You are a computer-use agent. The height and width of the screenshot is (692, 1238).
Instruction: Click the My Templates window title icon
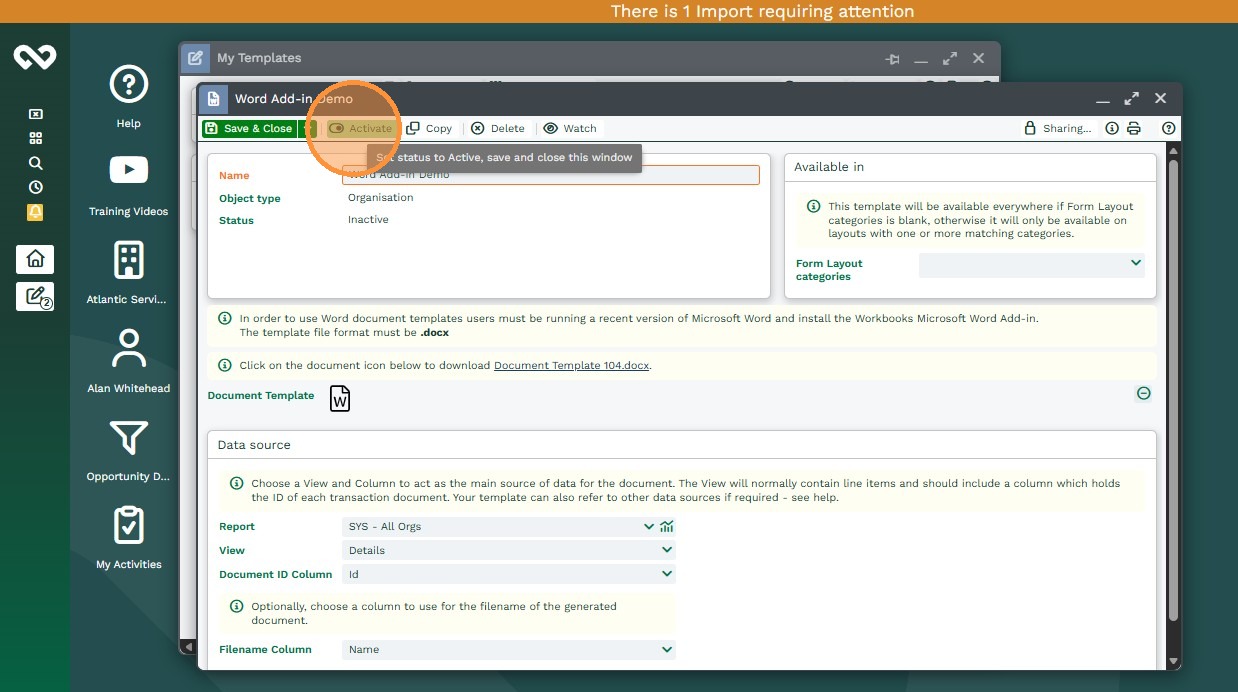point(196,58)
